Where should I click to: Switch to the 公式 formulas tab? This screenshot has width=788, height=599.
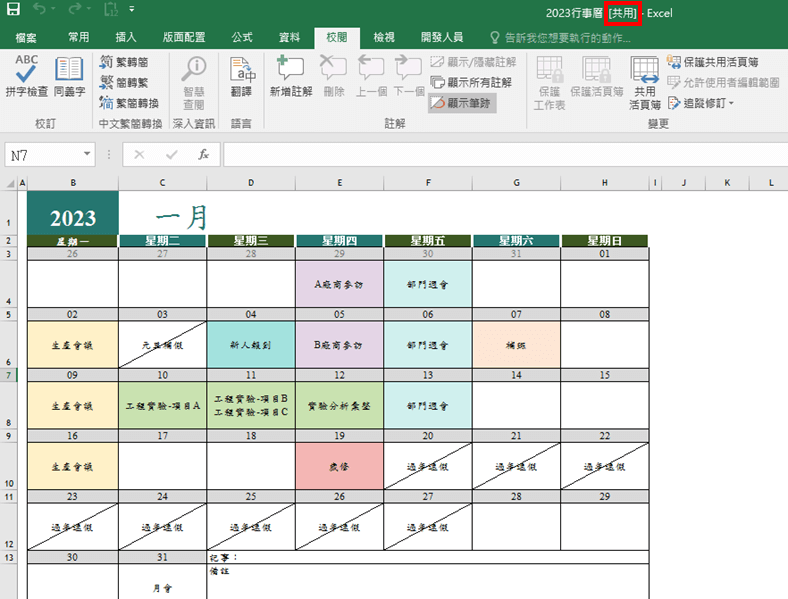pyautogui.click(x=242, y=37)
